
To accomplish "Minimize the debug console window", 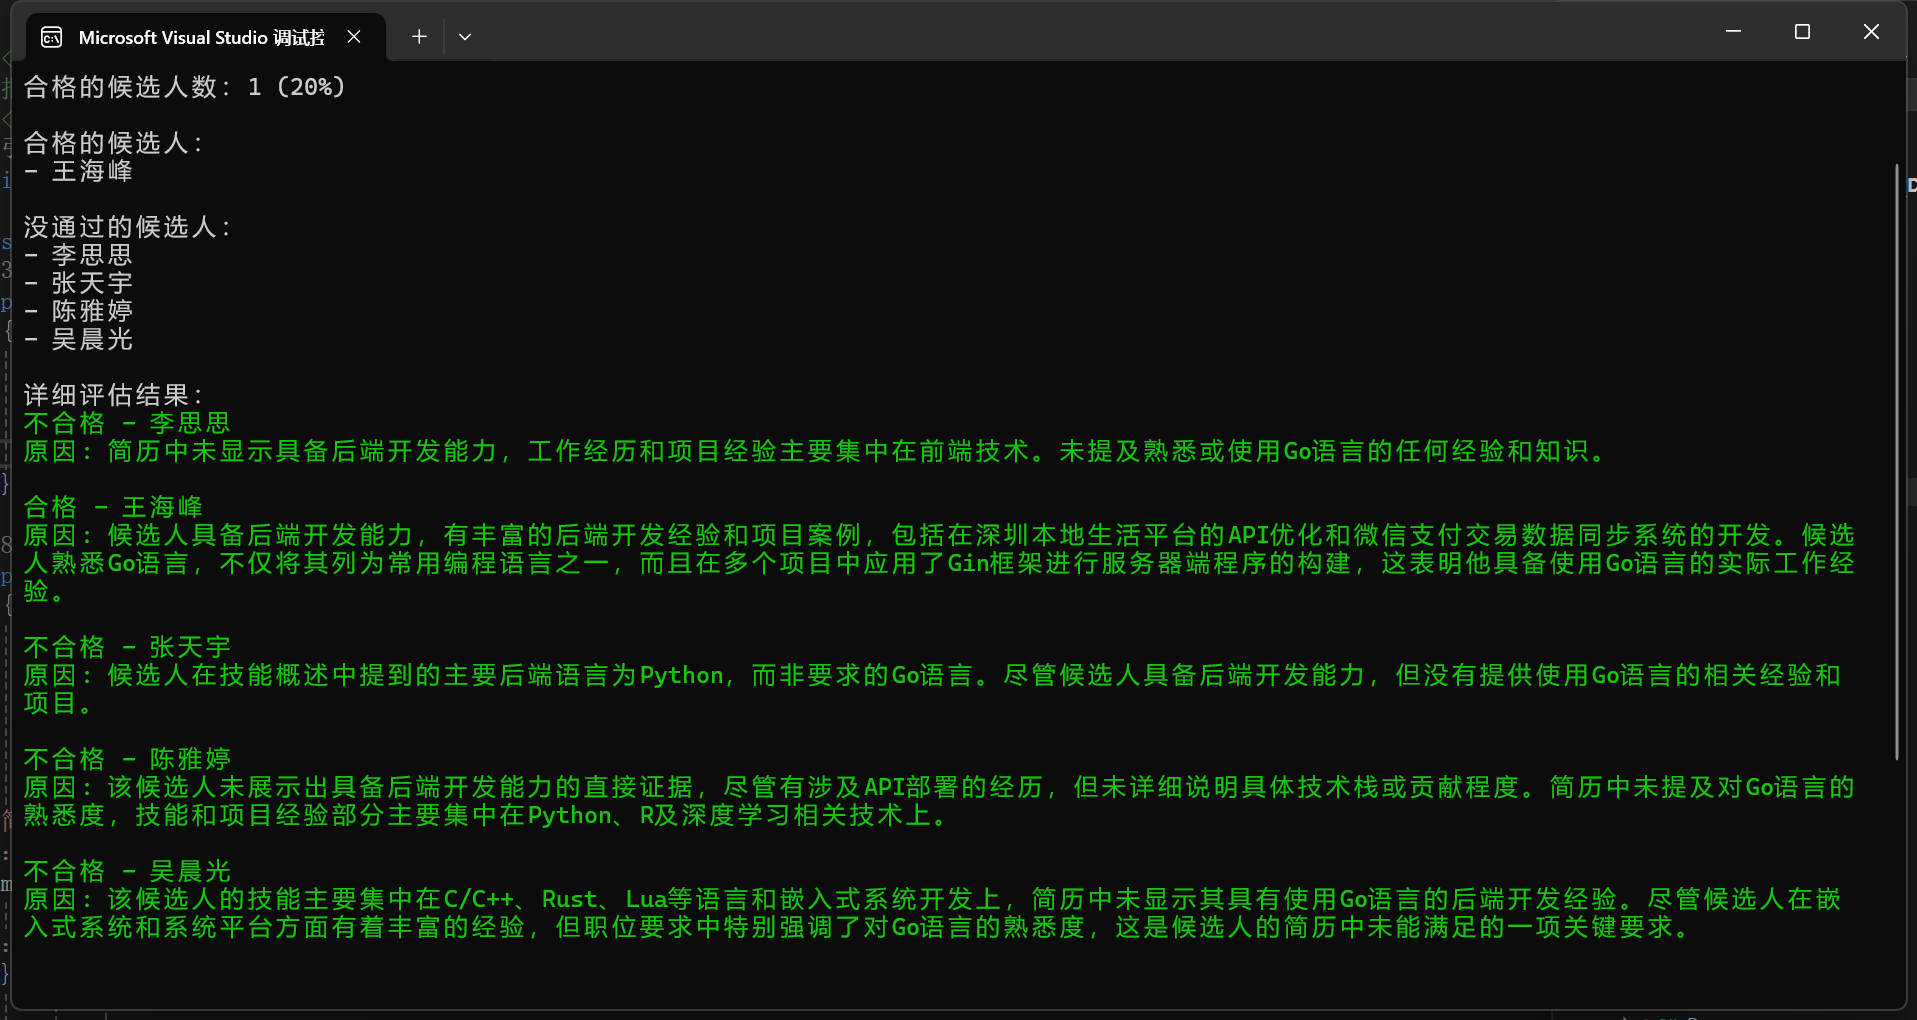I will pos(1731,31).
